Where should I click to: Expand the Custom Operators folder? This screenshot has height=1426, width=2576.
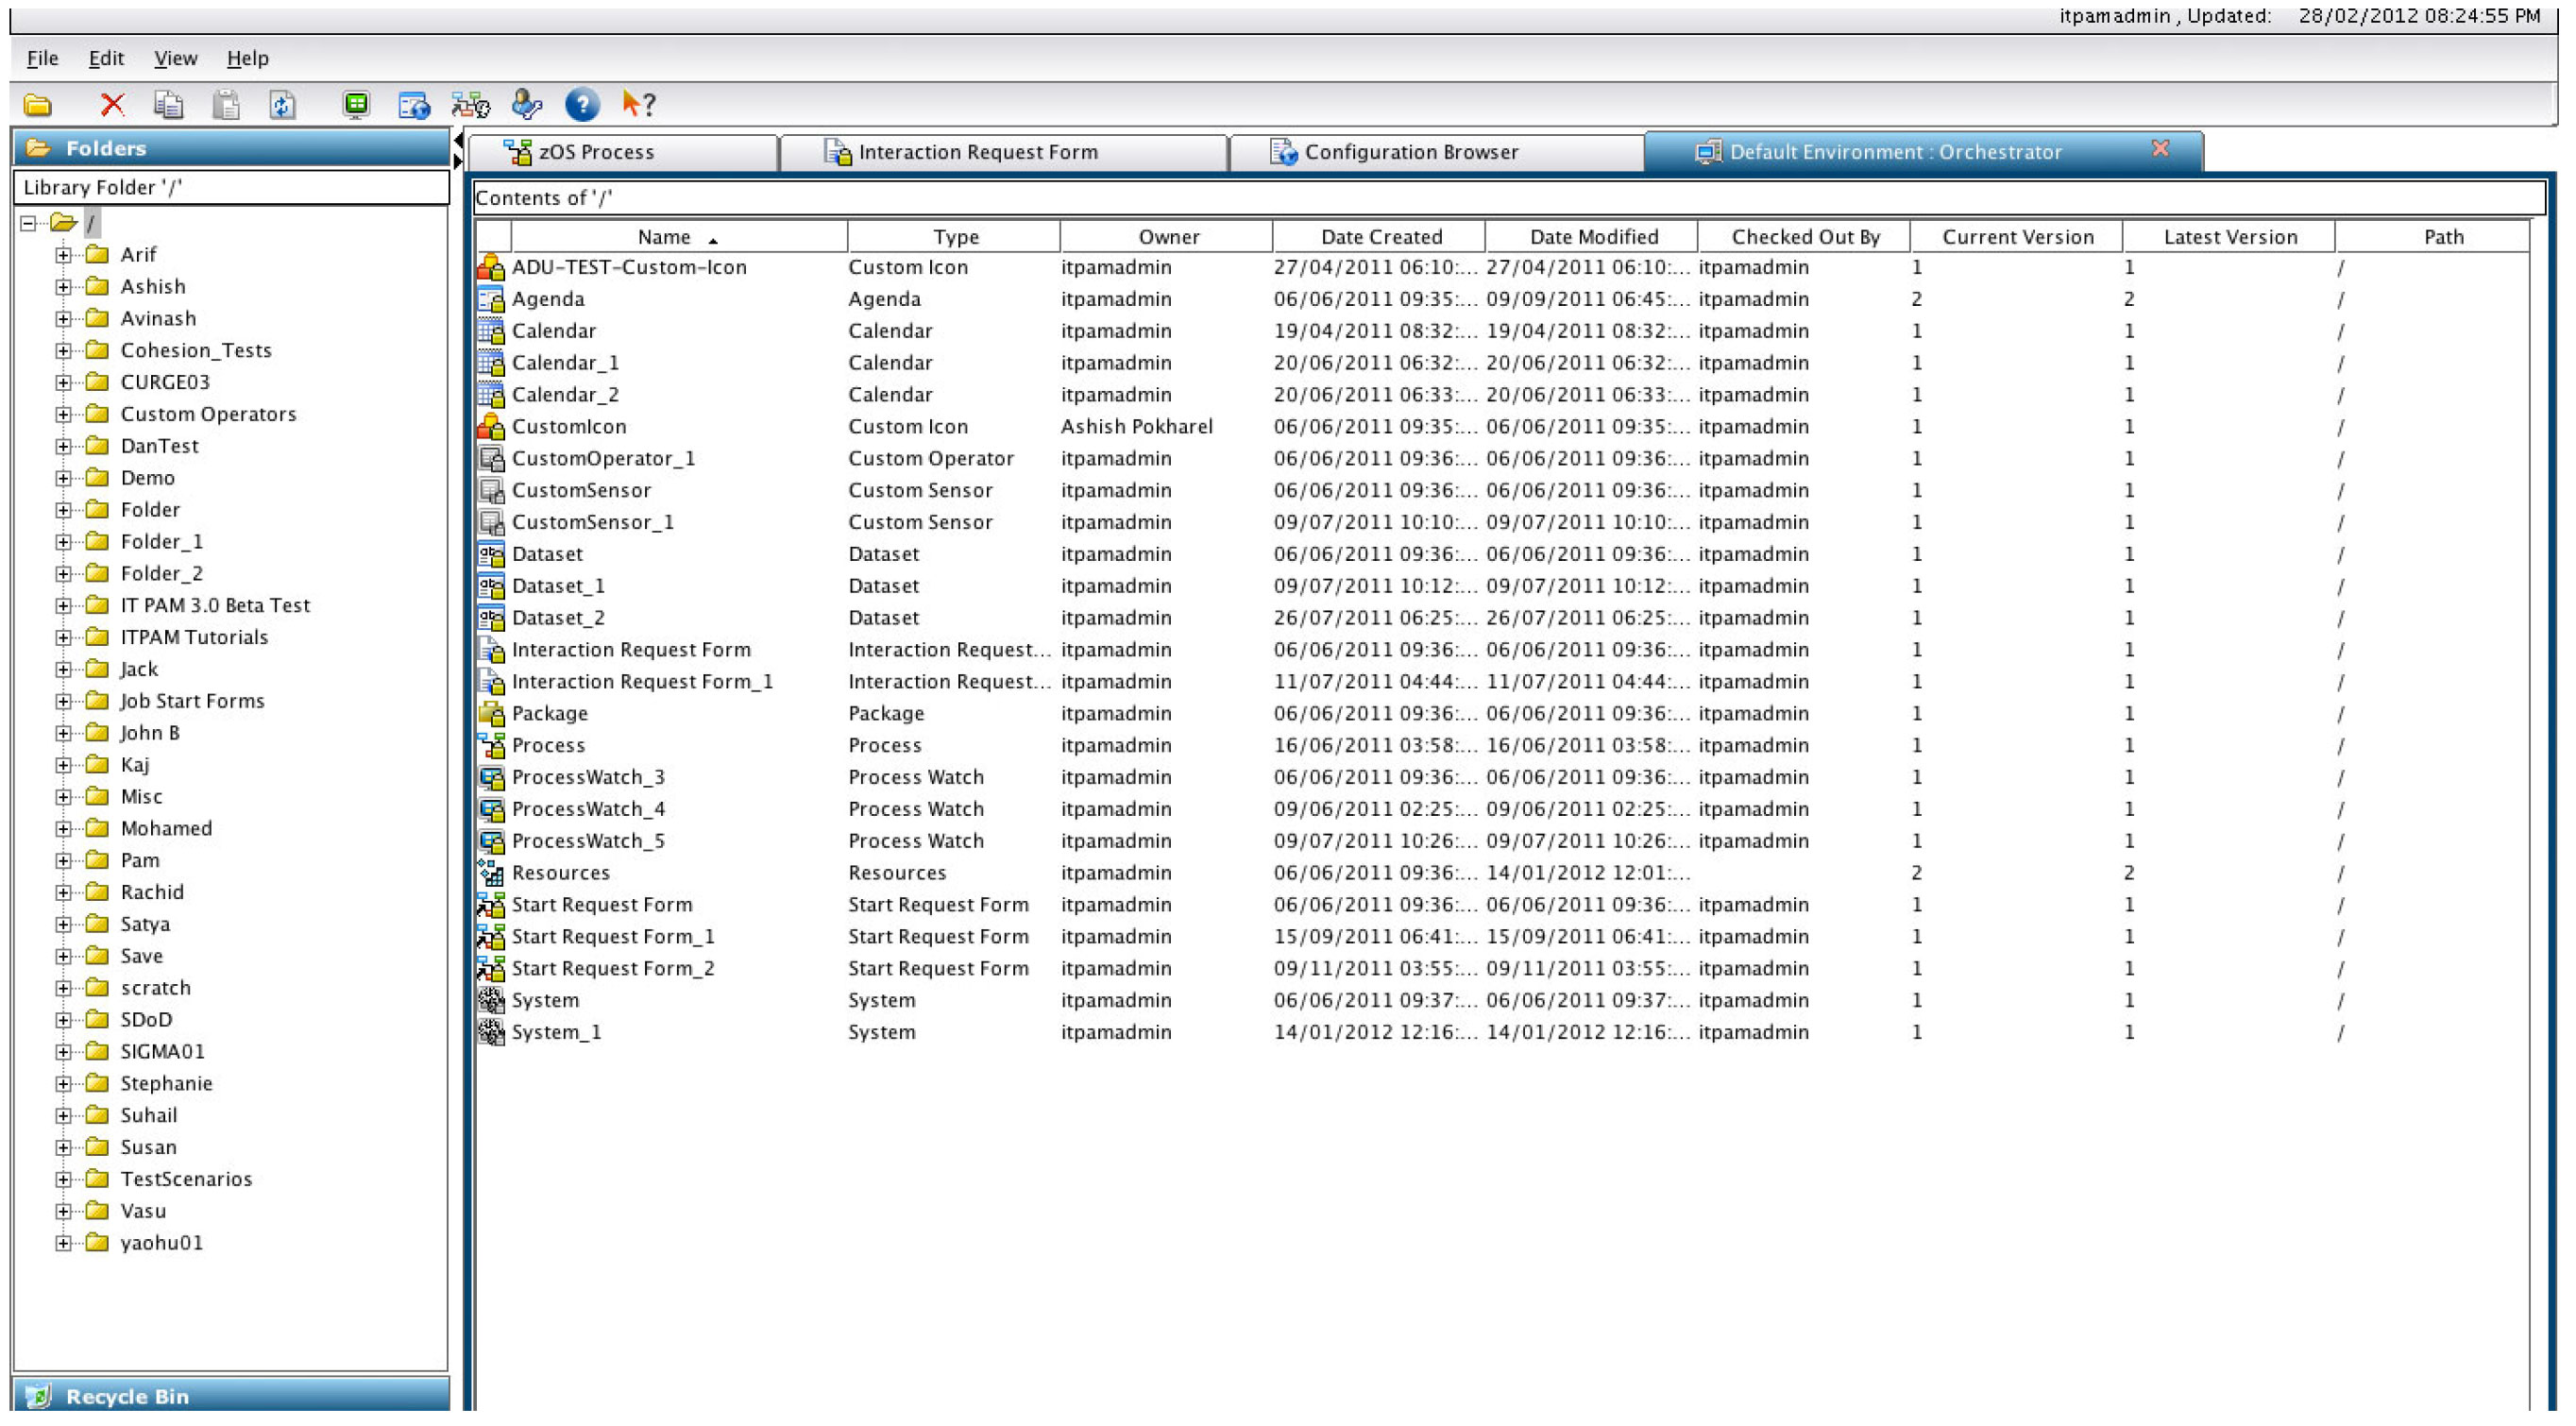(63, 413)
